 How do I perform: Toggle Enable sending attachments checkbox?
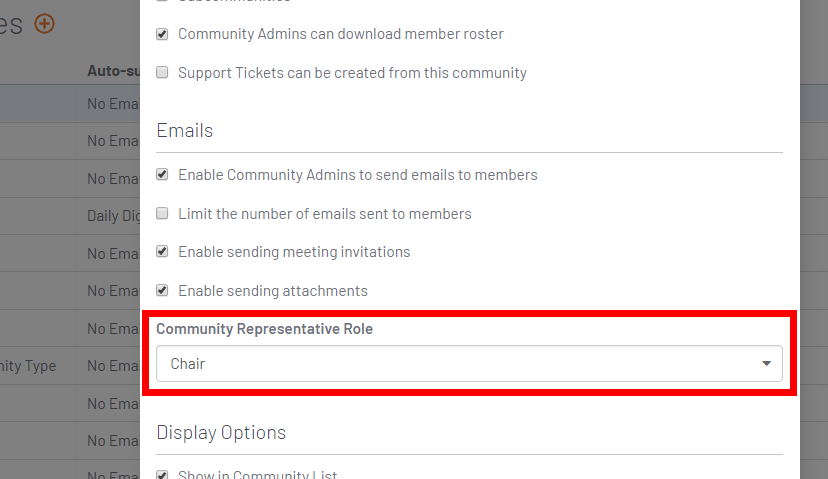coord(162,290)
